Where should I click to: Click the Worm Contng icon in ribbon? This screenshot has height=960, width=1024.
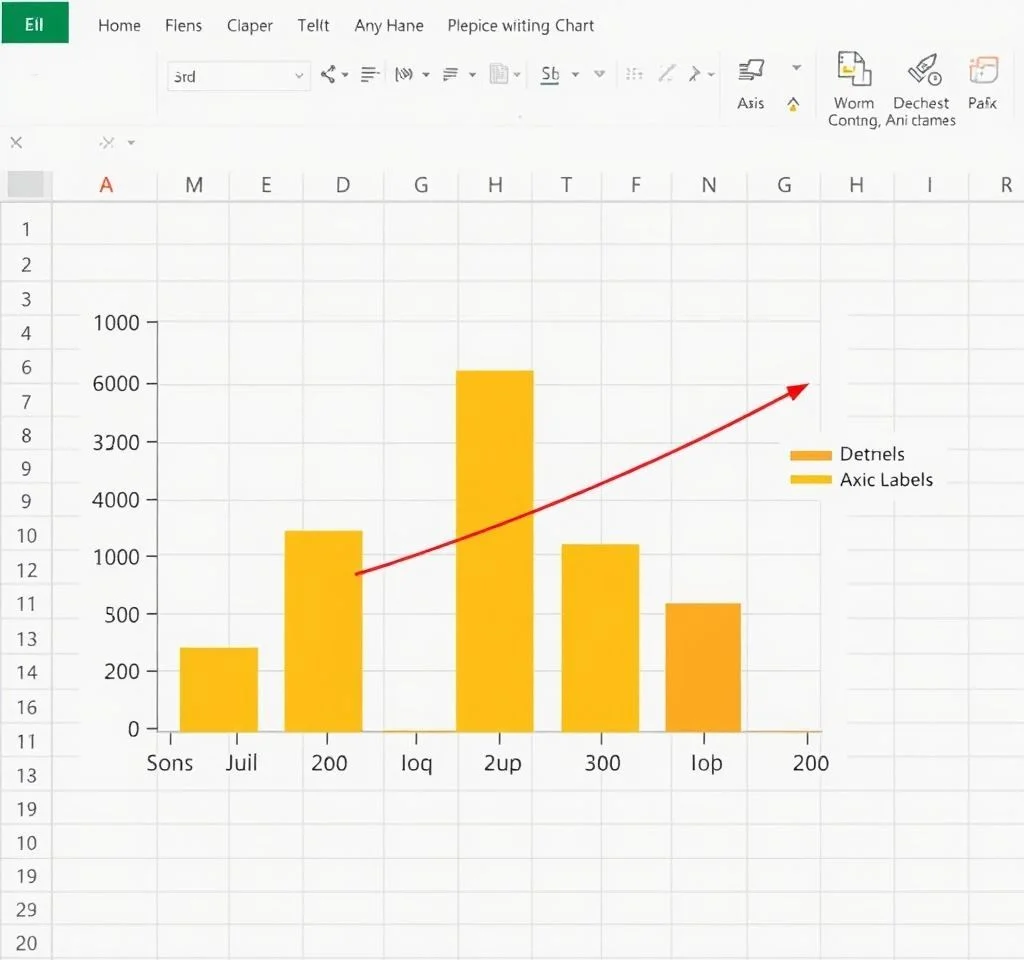[852, 70]
